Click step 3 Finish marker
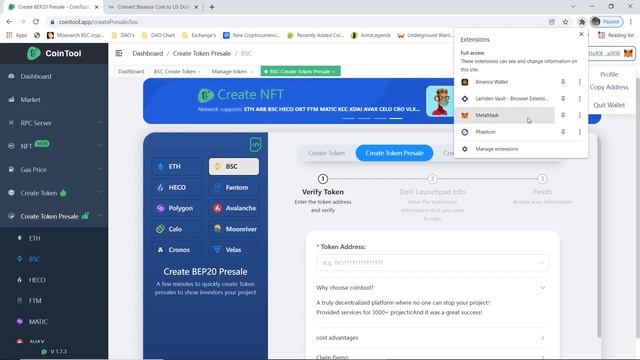This screenshot has width=640, height=360. coord(542,179)
